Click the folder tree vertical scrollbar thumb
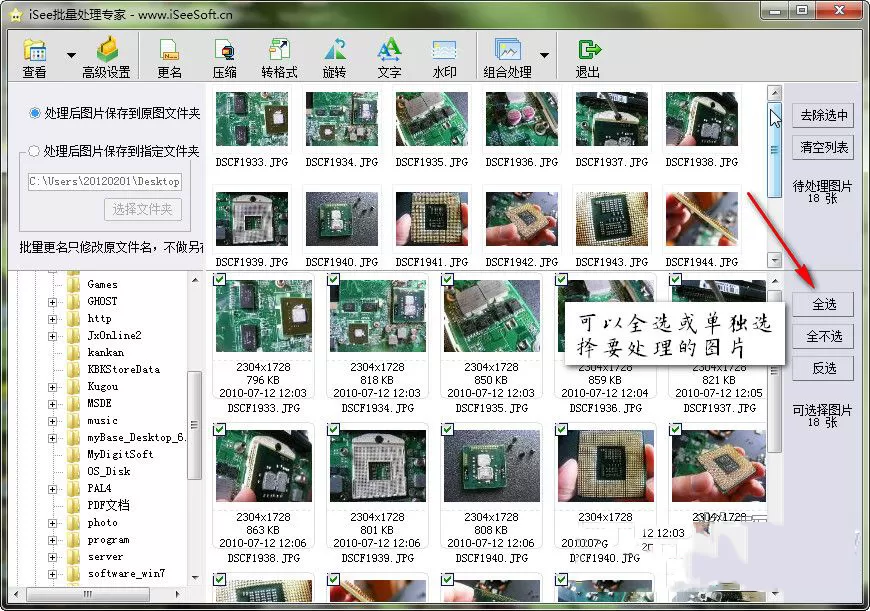Screen dimensions: 870x611 tap(194, 425)
